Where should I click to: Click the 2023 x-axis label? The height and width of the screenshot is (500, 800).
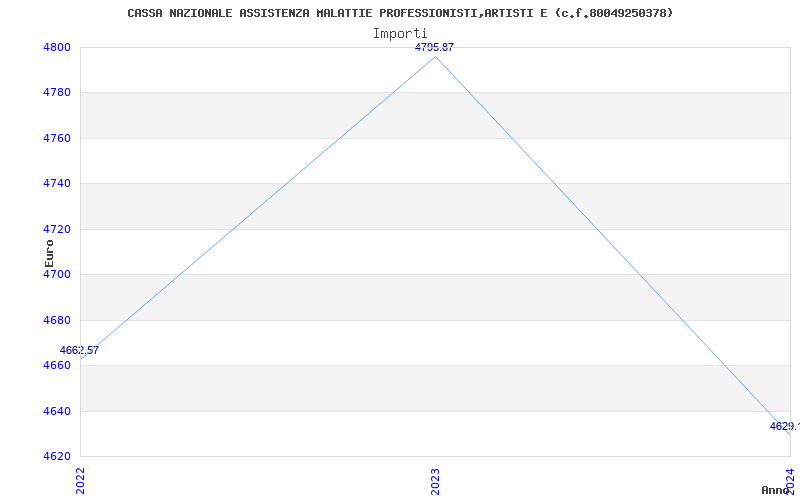pos(435,481)
